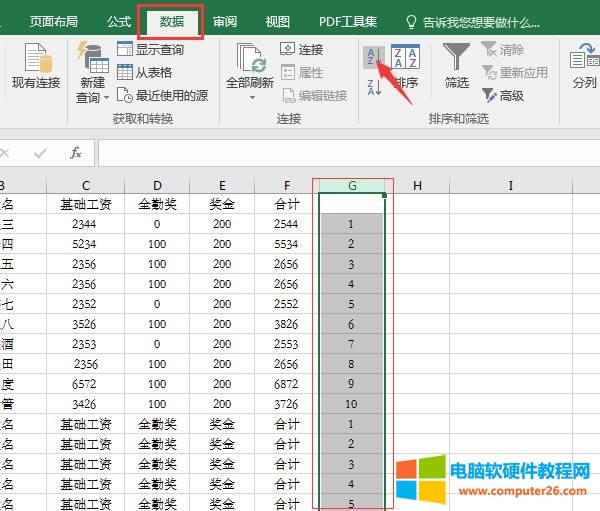Open the Formulas (公式) tab
600x511 pixels.
tap(118, 21)
